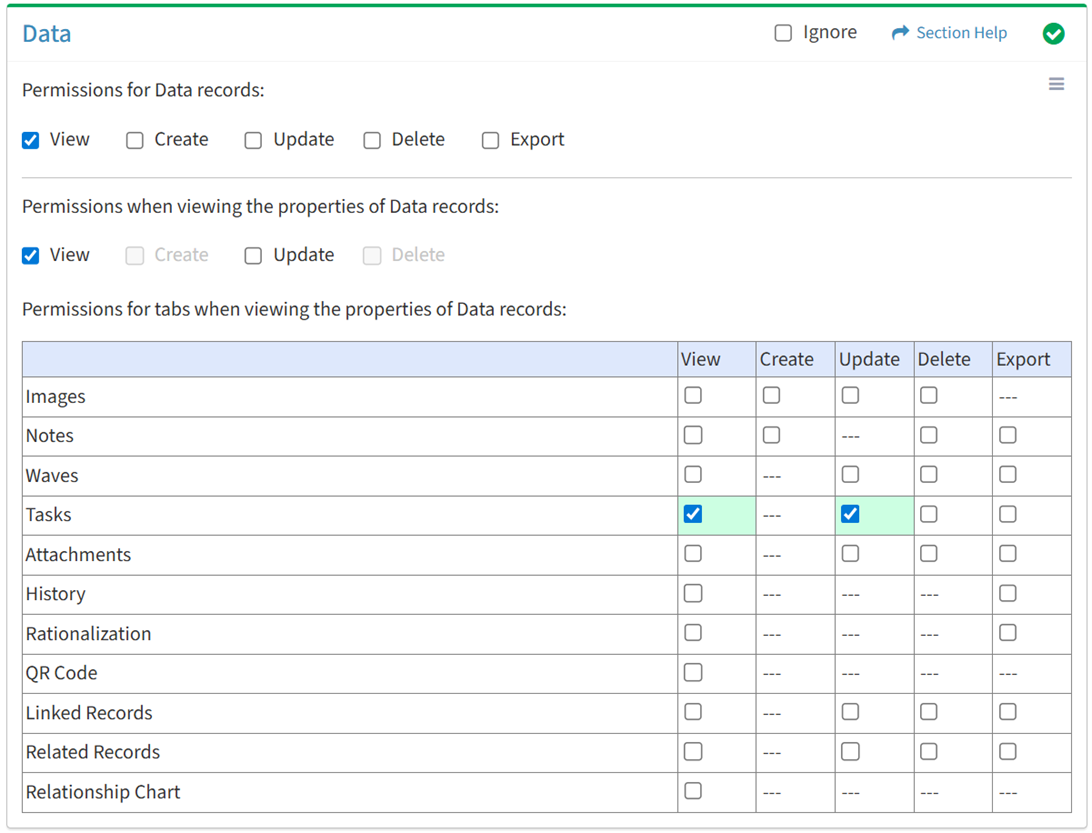Click the Section Help arrow icon
Viewport: 1092px width, 833px height.
tap(900, 33)
